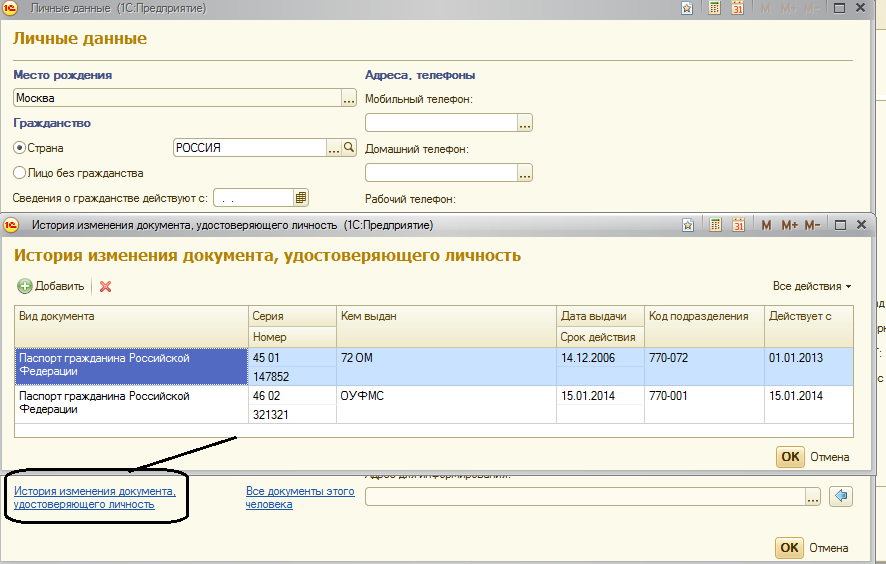
Task: Select first passport row with series 45 01
Action: pos(434,367)
